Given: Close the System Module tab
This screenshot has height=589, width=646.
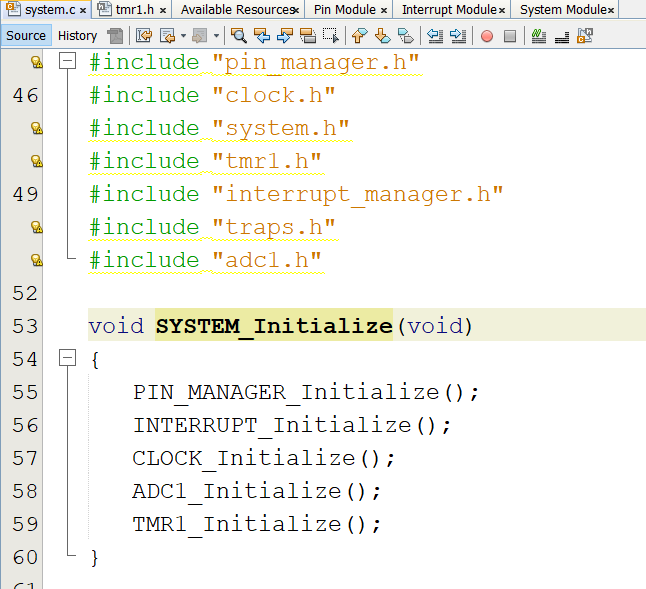Looking at the screenshot, I should (x=611, y=10).
